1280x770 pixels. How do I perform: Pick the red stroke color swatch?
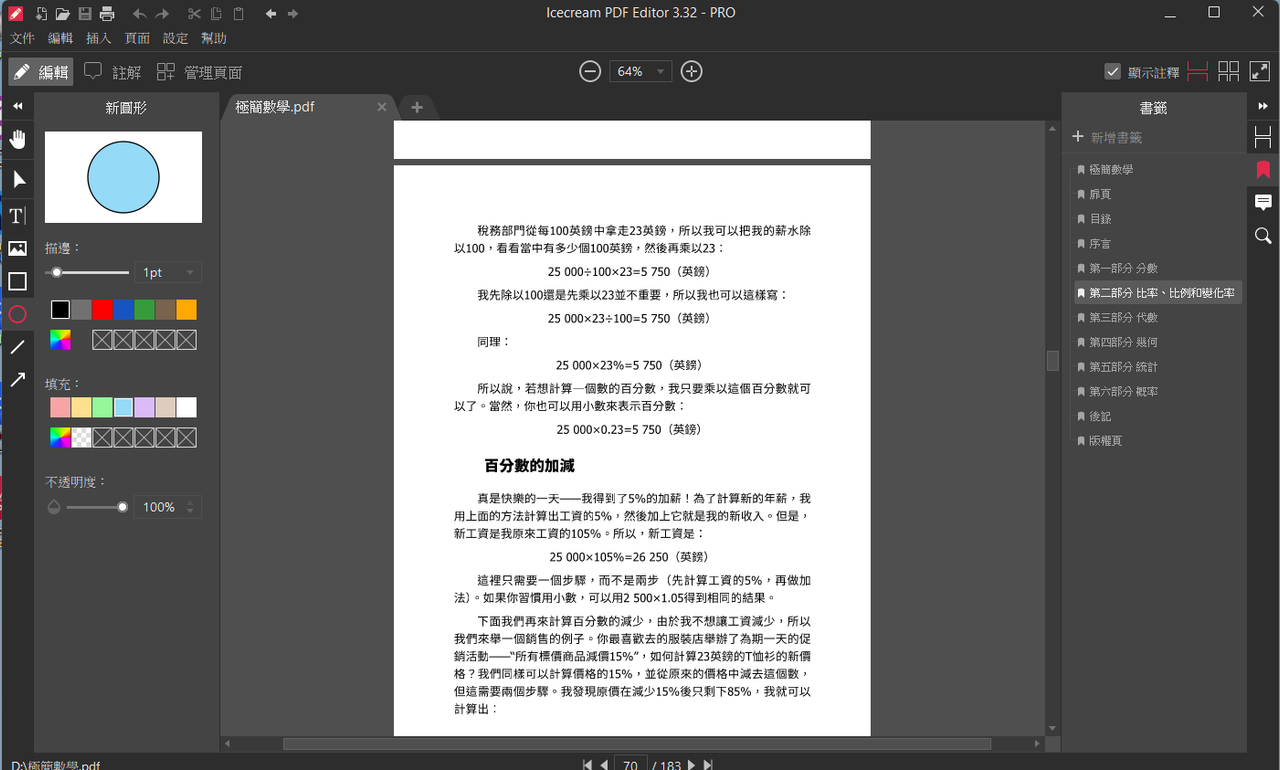coord(102,309)
